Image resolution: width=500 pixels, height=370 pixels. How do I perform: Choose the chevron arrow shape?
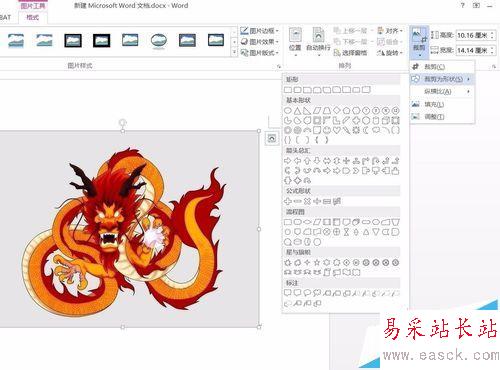(x=356, y=171)
